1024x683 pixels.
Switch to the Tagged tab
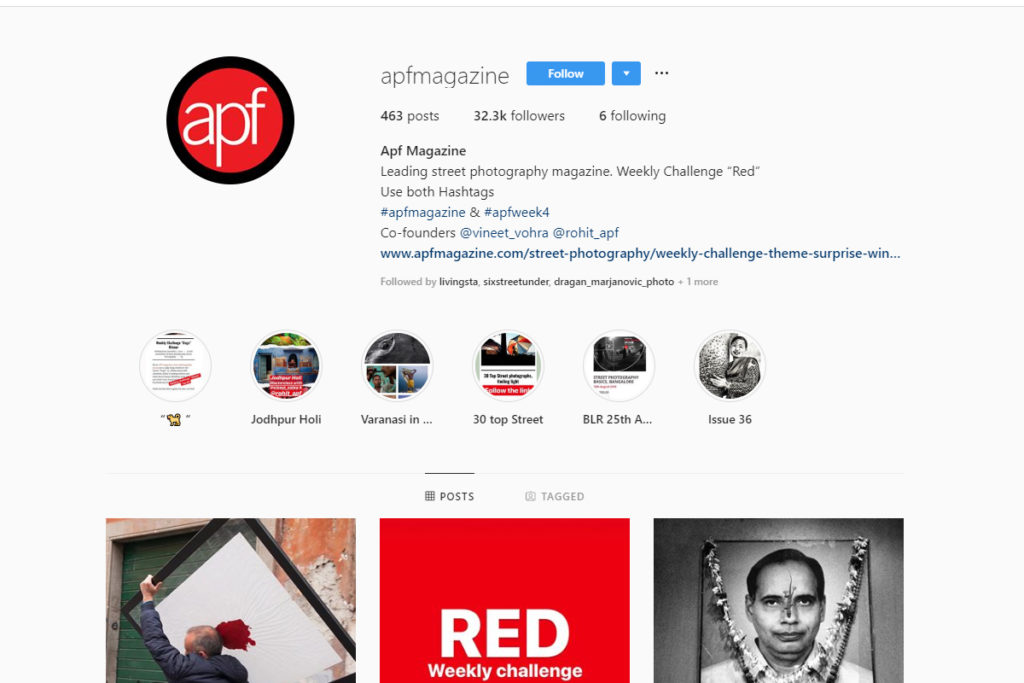[x=554, y=496]
